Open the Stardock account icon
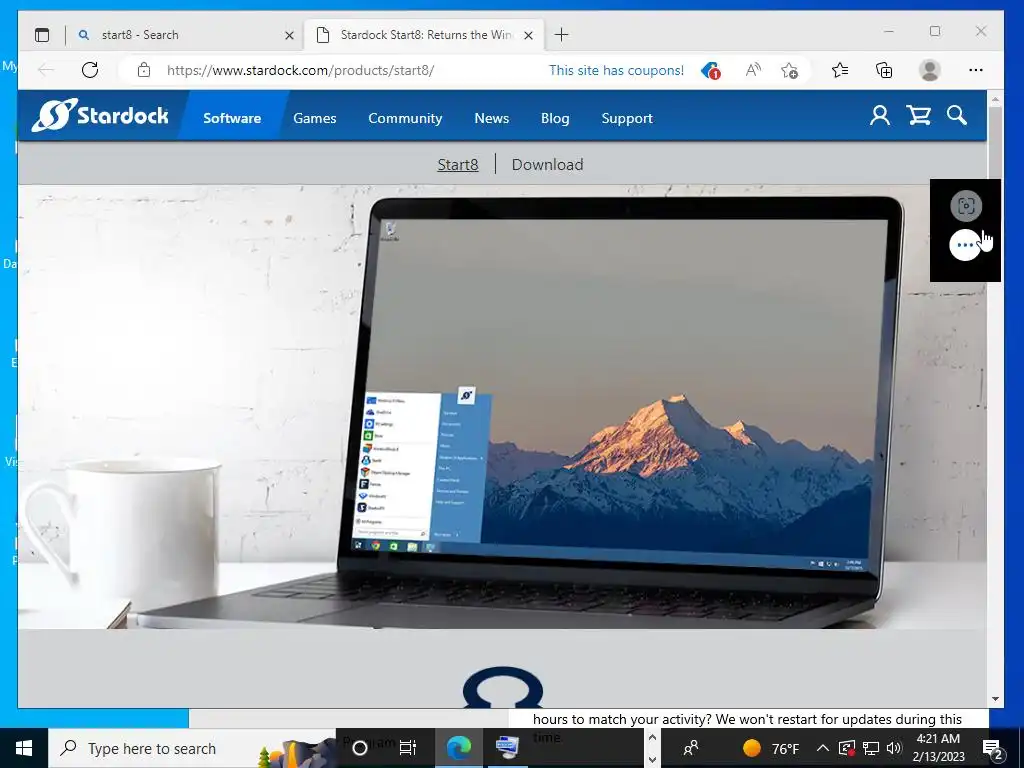 coord(880,116)
